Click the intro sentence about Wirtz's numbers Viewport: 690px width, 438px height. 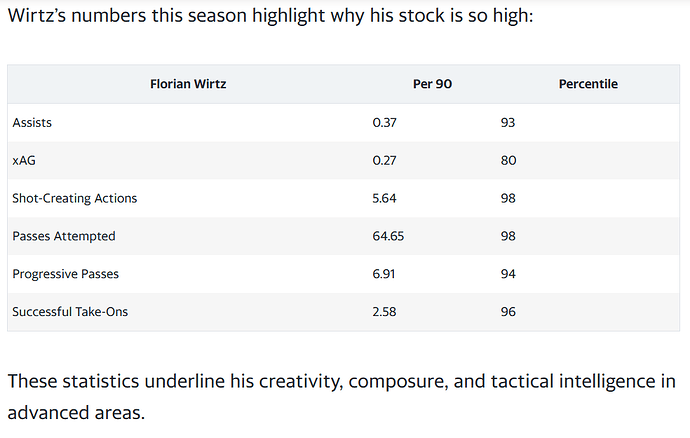pos(271,16)
